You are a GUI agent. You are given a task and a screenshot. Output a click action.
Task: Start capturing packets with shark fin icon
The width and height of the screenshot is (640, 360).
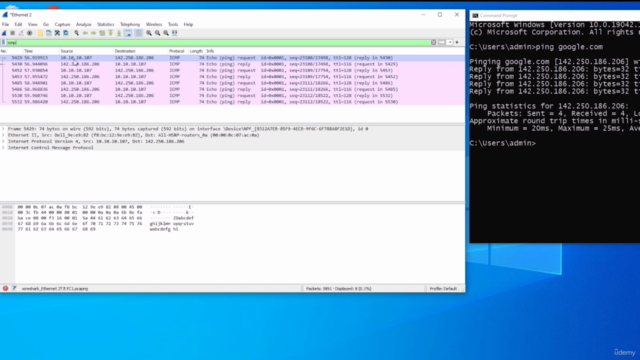[x=4, y=33]
